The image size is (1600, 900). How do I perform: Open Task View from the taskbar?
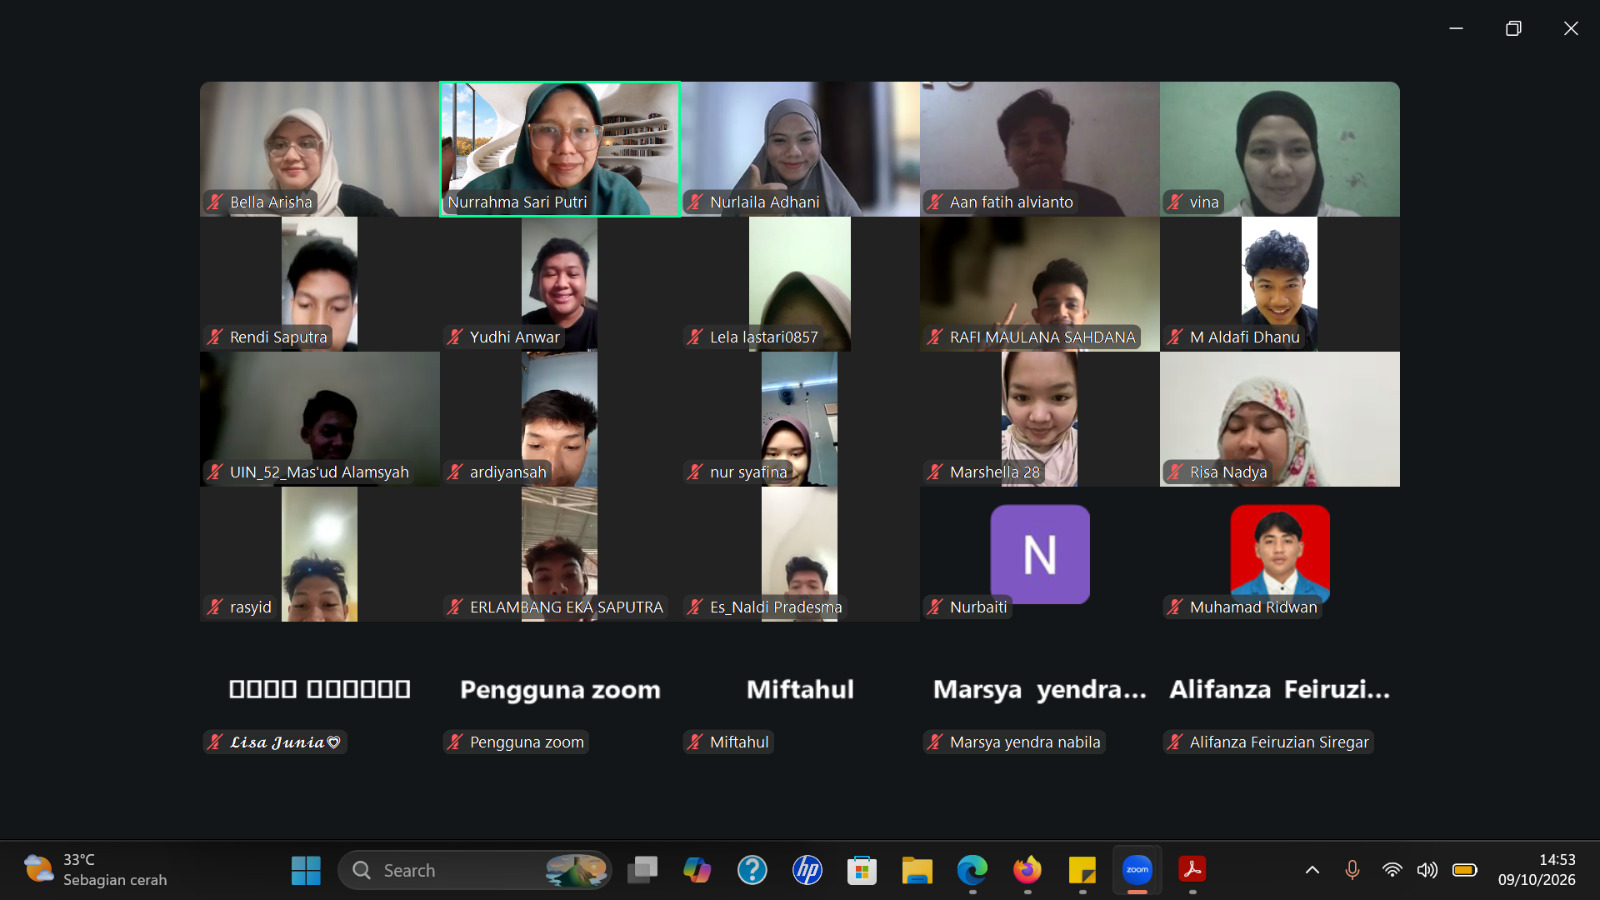[x=642, y=871]
